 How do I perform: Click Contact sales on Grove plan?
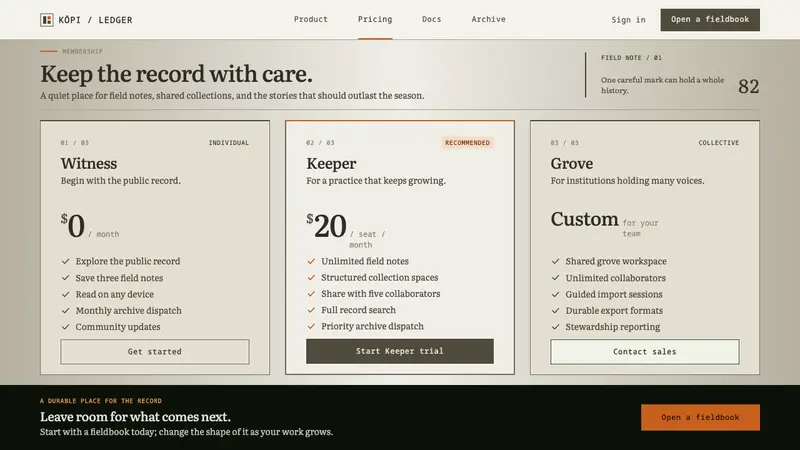pos(645,352)
